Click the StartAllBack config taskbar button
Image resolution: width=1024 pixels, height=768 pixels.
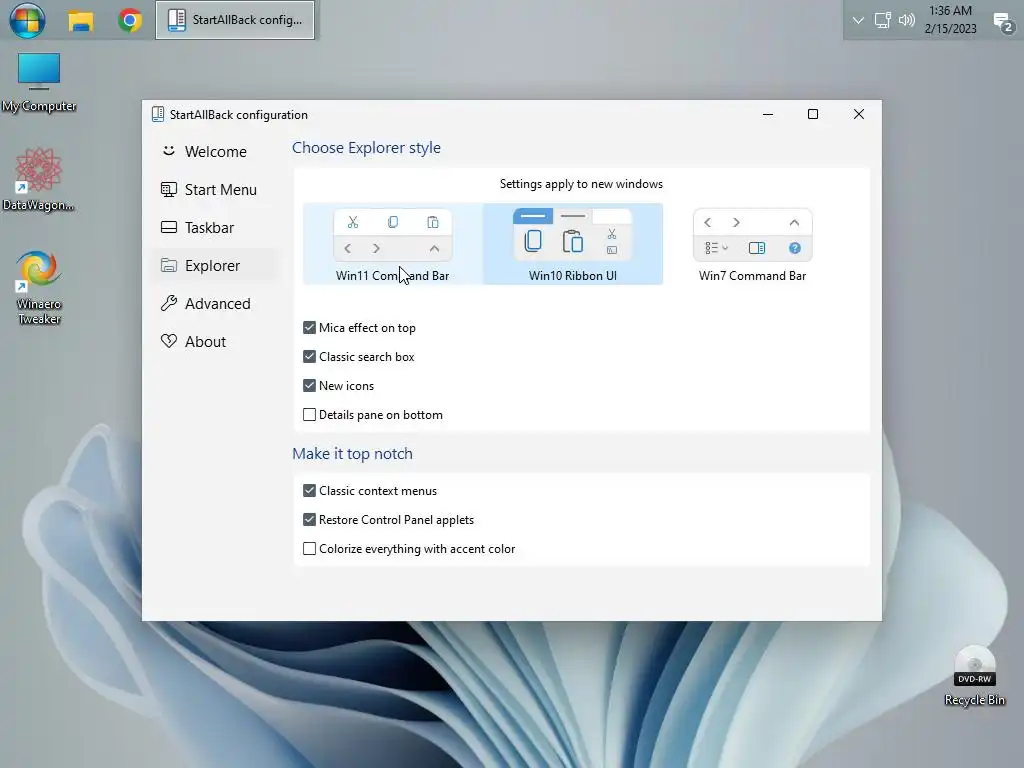[x=235, y=20]
